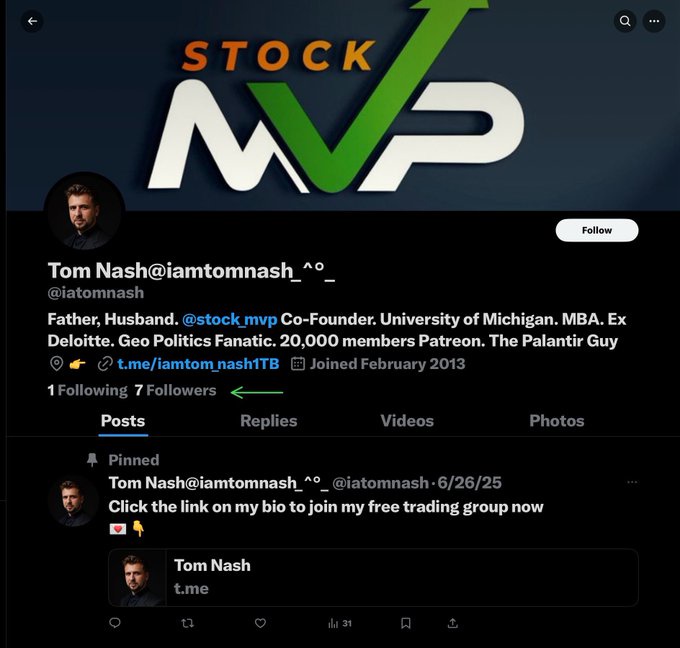View pinned post analytics showing 31
This screenshot has width=680, height=648.
click(340, 623)
